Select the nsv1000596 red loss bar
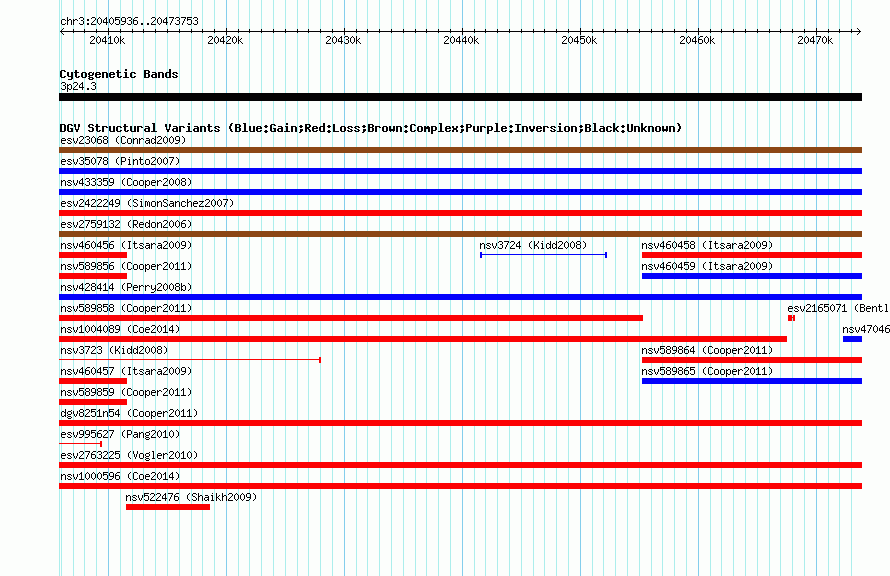Viewport: 890px width, 576px height. [460, 486]
